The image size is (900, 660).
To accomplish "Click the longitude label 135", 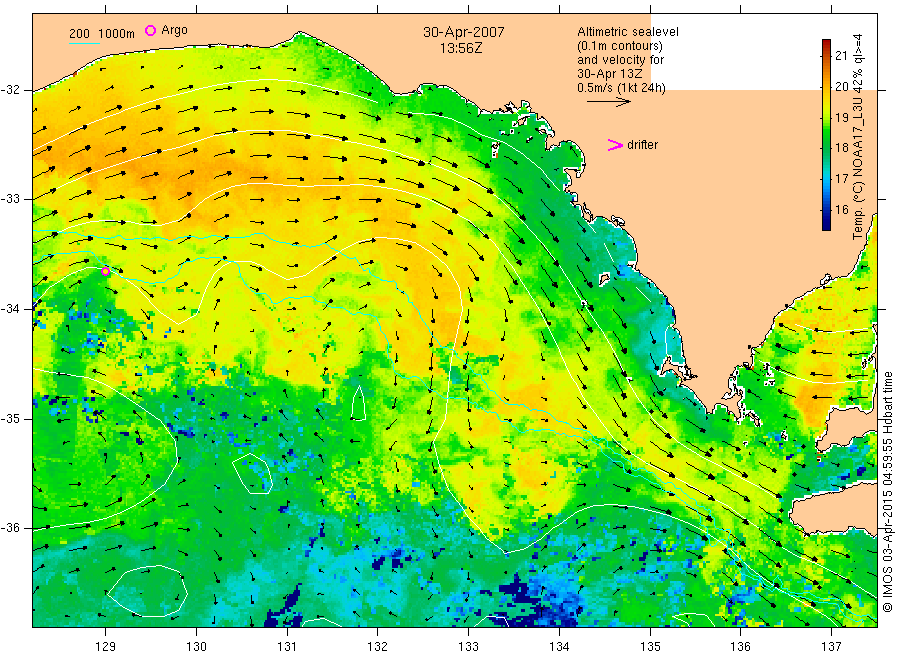I will click(x=650, y=647).
